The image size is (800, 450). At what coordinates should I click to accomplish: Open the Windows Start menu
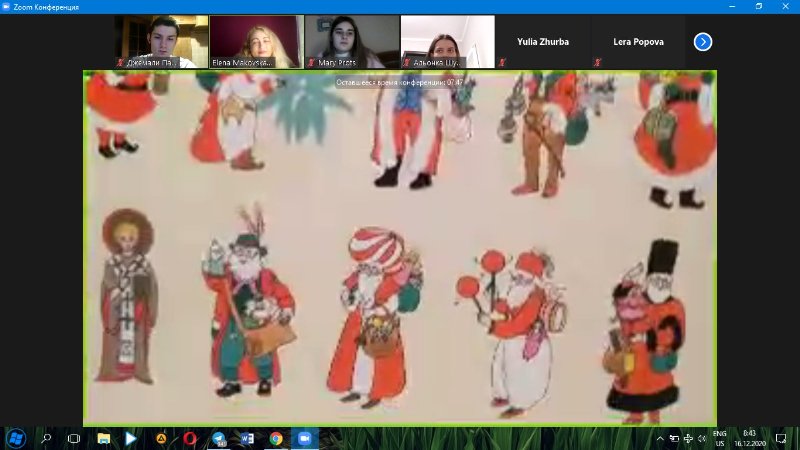point(16,438)
